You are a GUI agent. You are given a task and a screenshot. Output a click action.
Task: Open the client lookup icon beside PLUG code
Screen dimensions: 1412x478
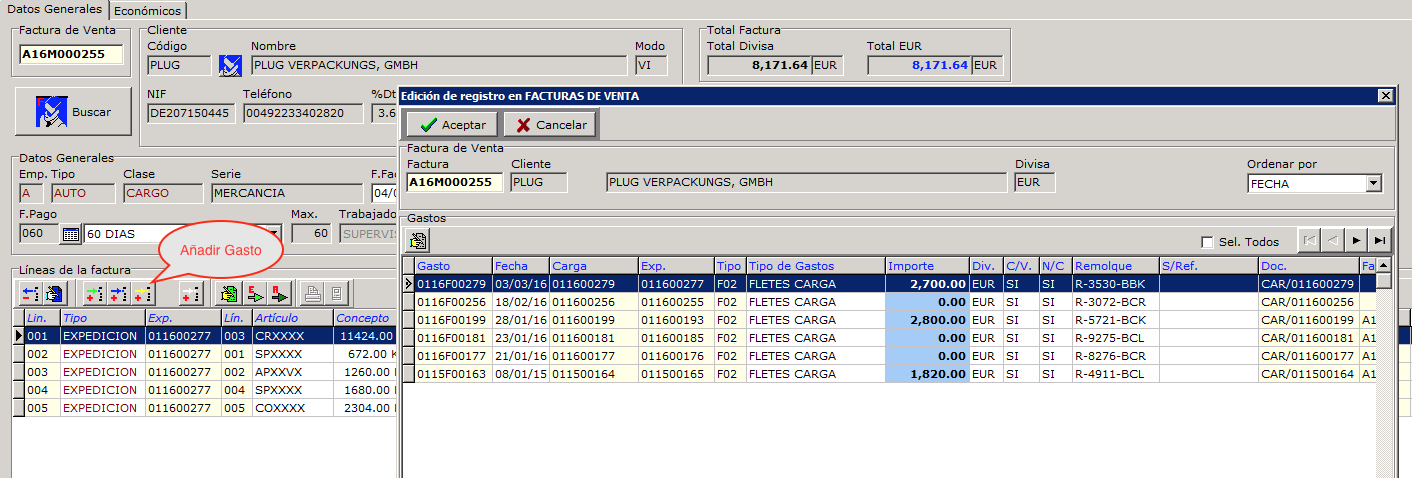pyautogui.click(x=230, y=66)
